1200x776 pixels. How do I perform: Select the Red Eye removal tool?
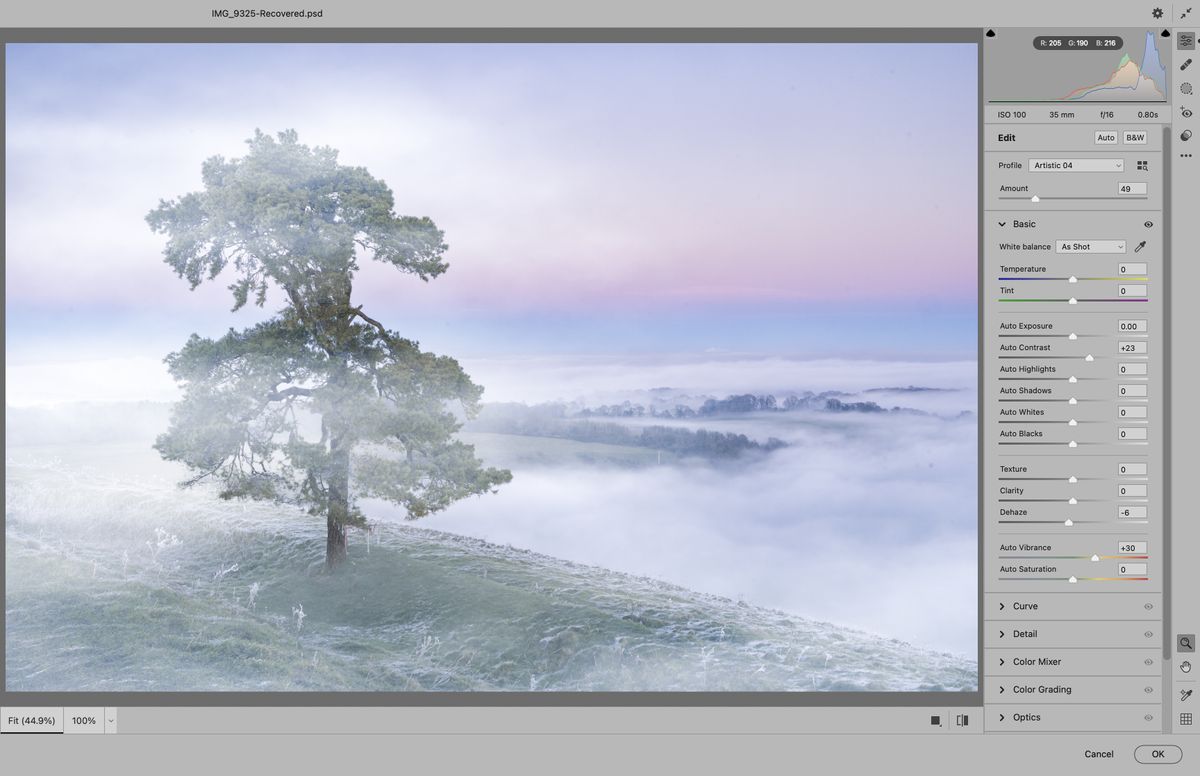(x=1185, y=113)
